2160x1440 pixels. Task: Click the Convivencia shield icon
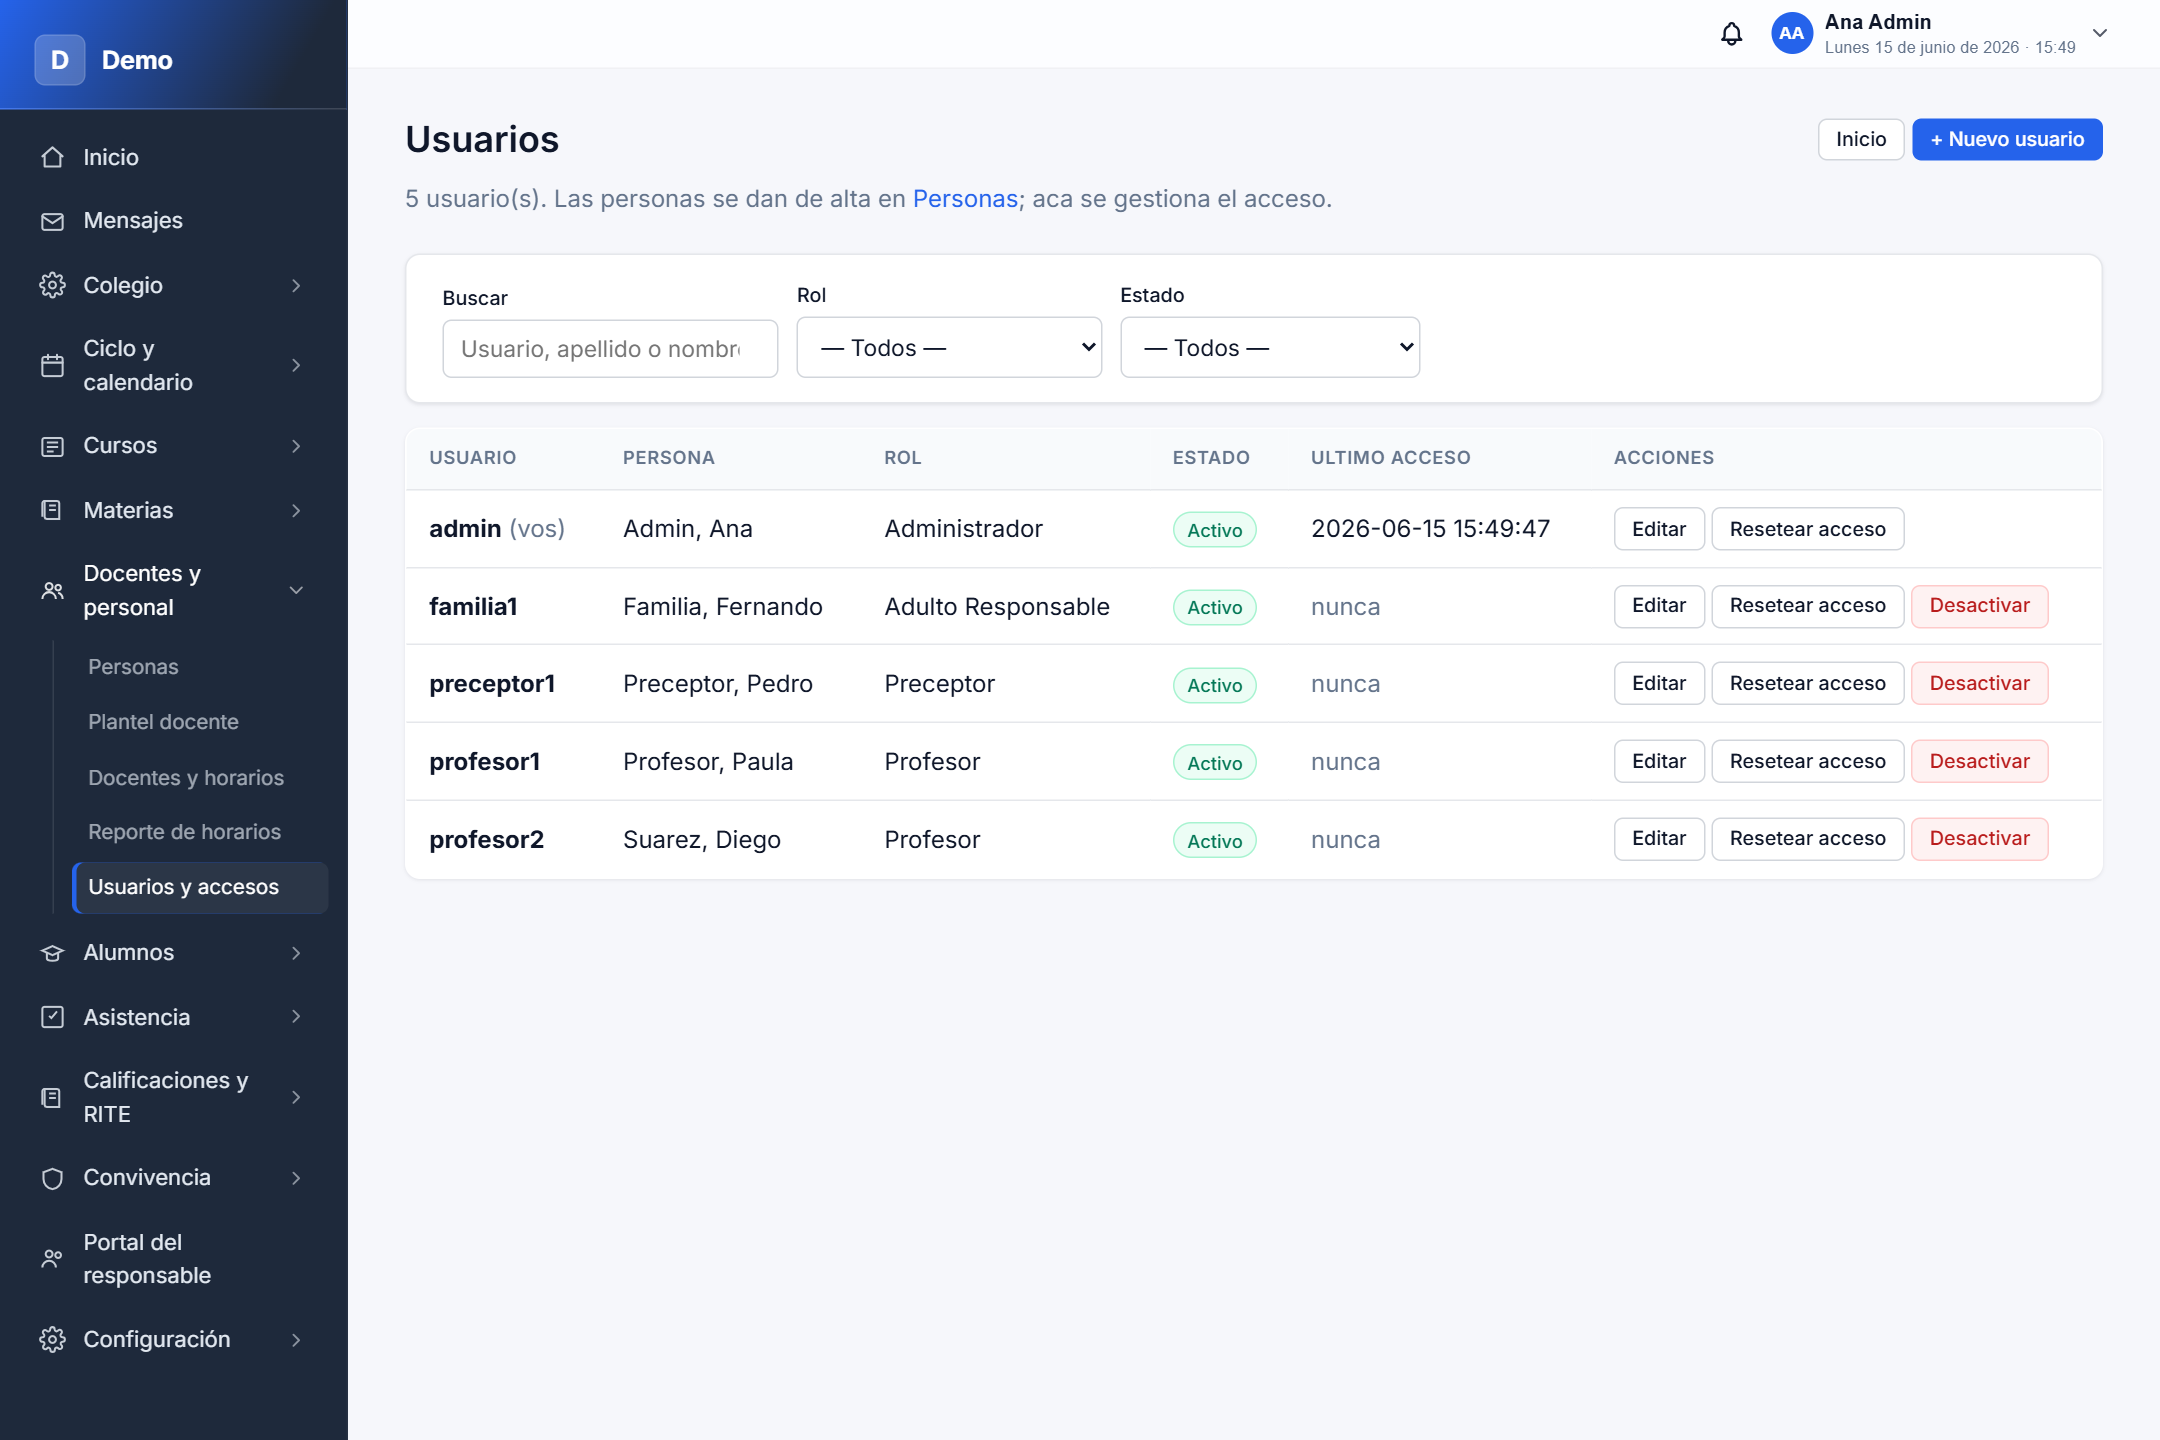pos(52,1178)
